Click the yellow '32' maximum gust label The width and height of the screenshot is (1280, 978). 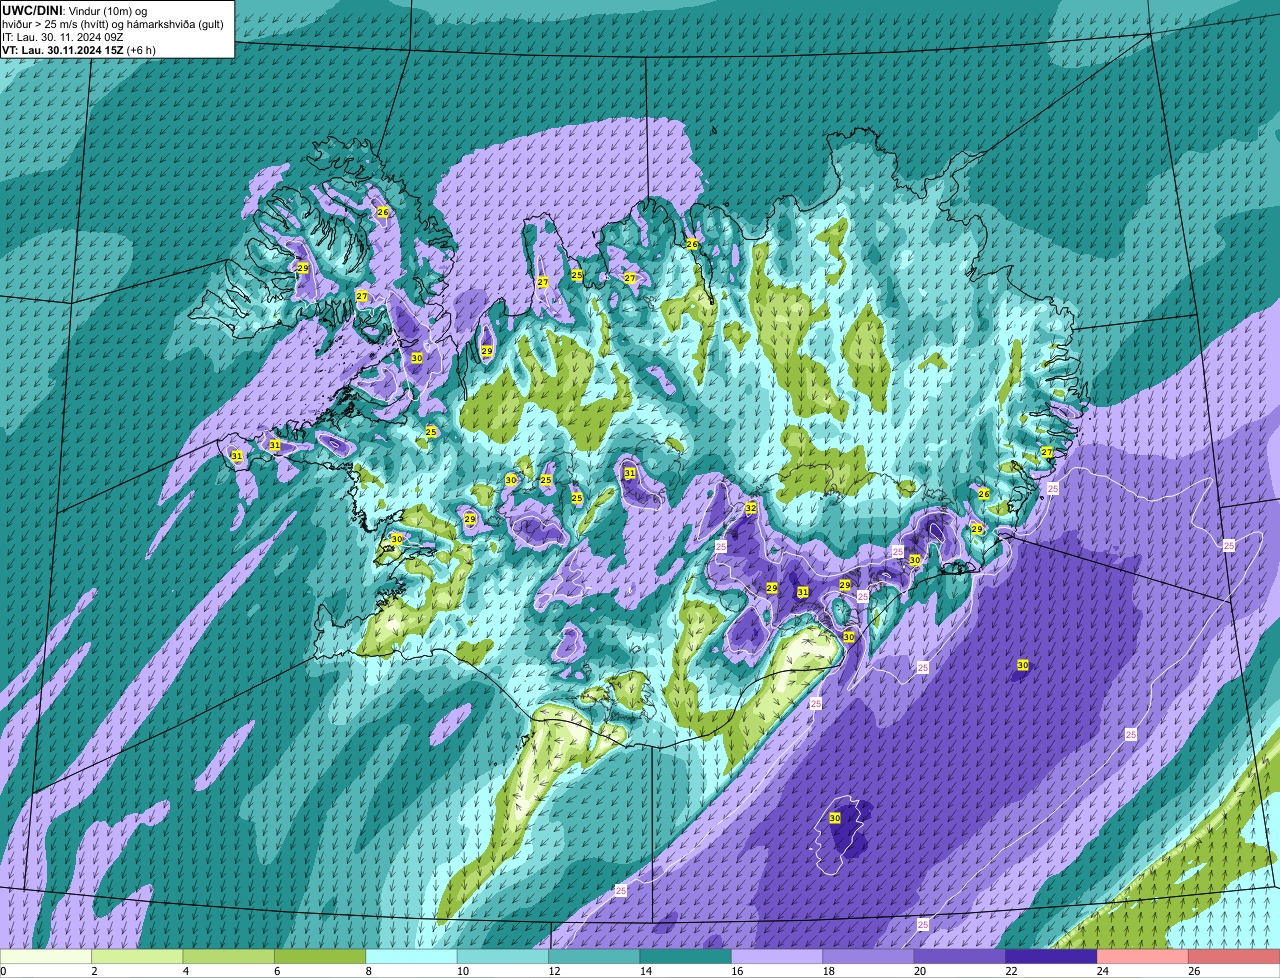tap(751, 508)
